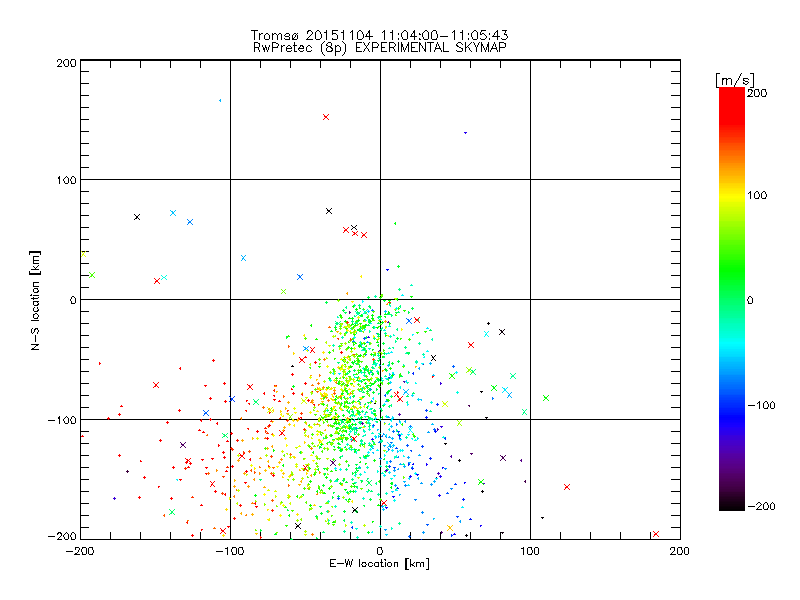Image resolution: width=800 pixels, height=600 pixels.
Task: Click the '[m/s]' colorbar unit label
Action: tap(735, 80)
